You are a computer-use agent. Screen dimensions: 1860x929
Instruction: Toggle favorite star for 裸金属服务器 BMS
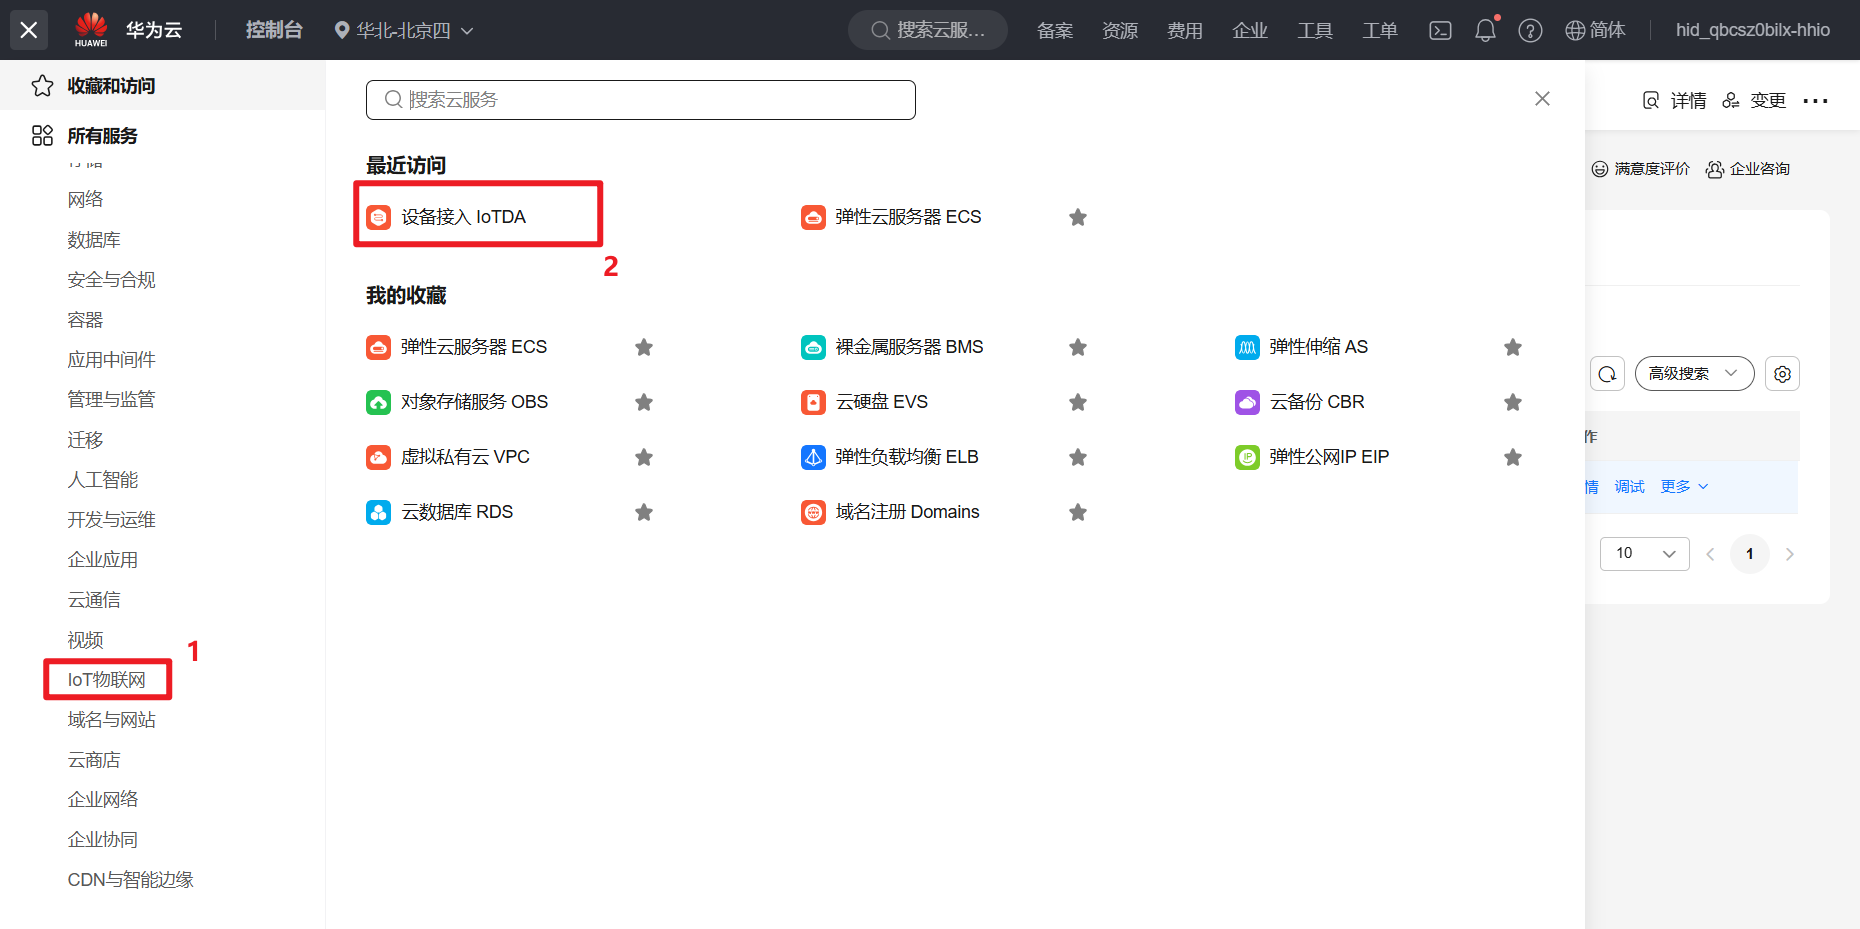[1078, 347]
